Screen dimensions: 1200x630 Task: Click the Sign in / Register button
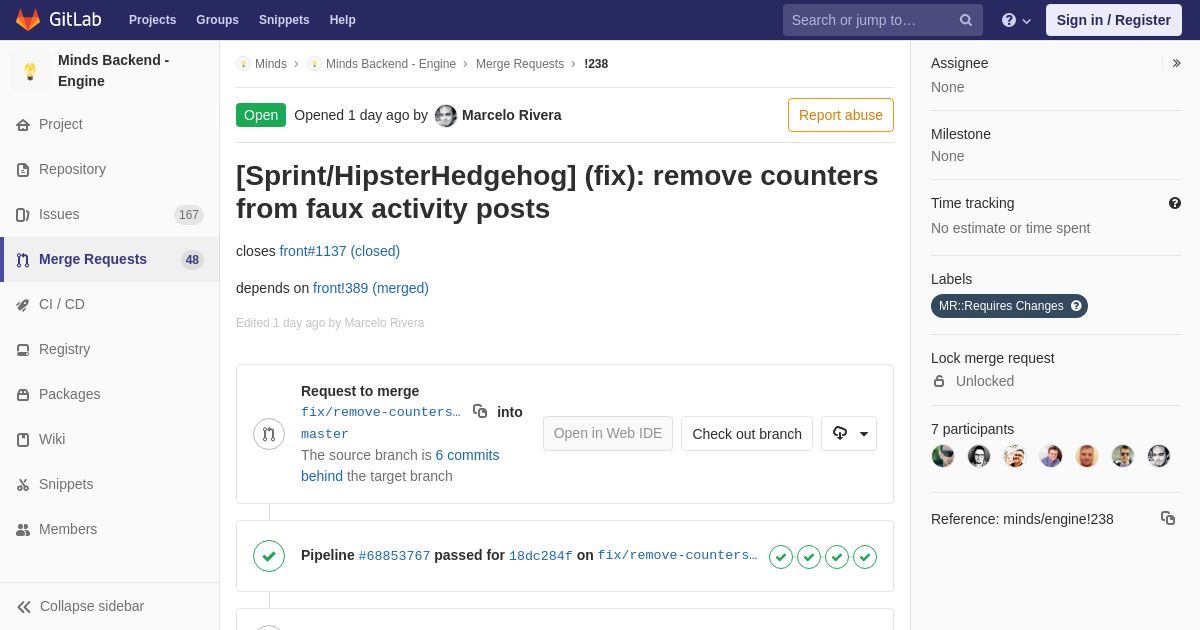coord(1114,20)
